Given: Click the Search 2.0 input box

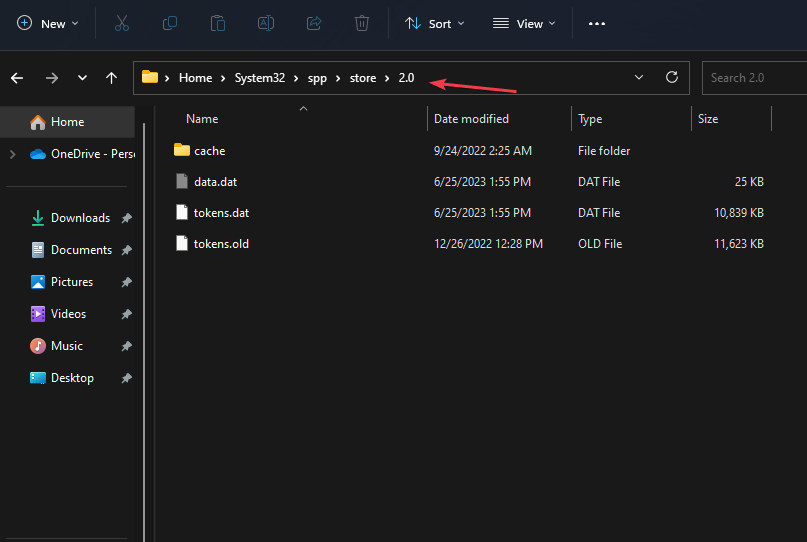Looking at the screenshot, I should click(755, 78).
